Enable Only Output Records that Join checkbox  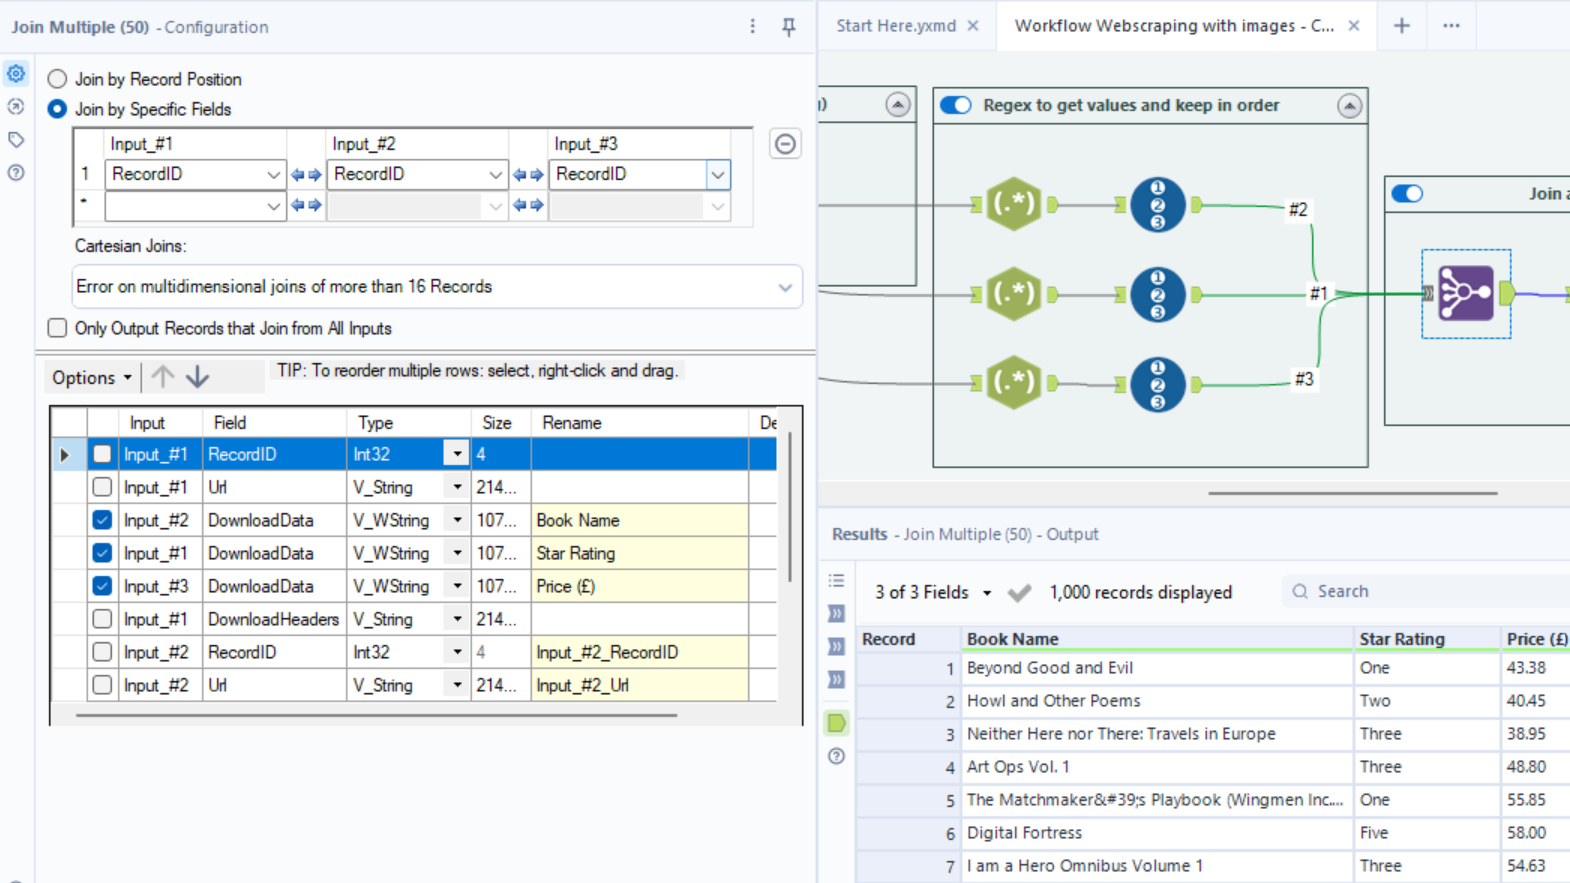click(x=58, y=328)
